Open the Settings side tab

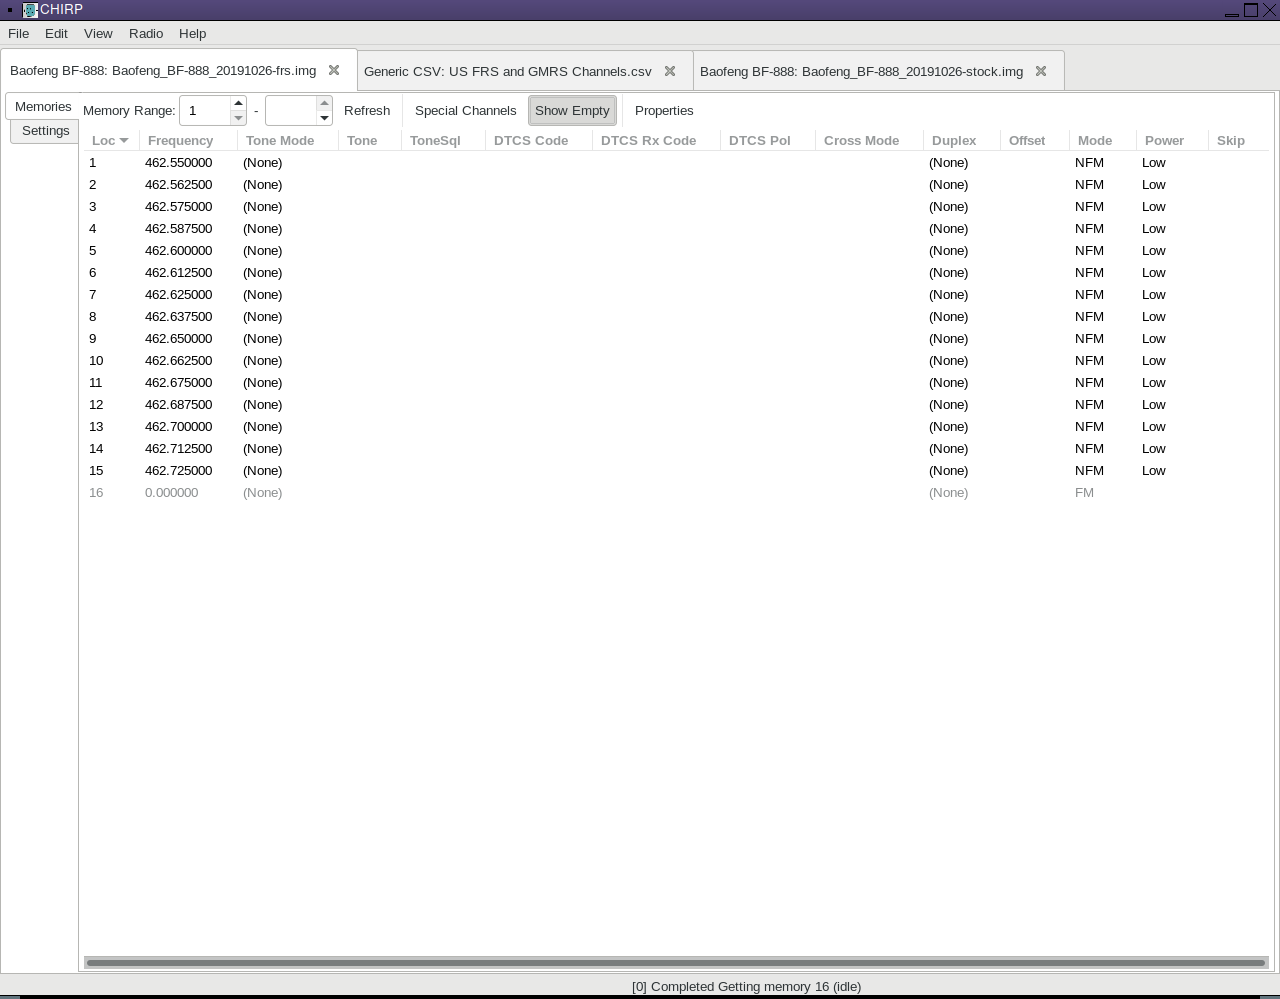45,131
